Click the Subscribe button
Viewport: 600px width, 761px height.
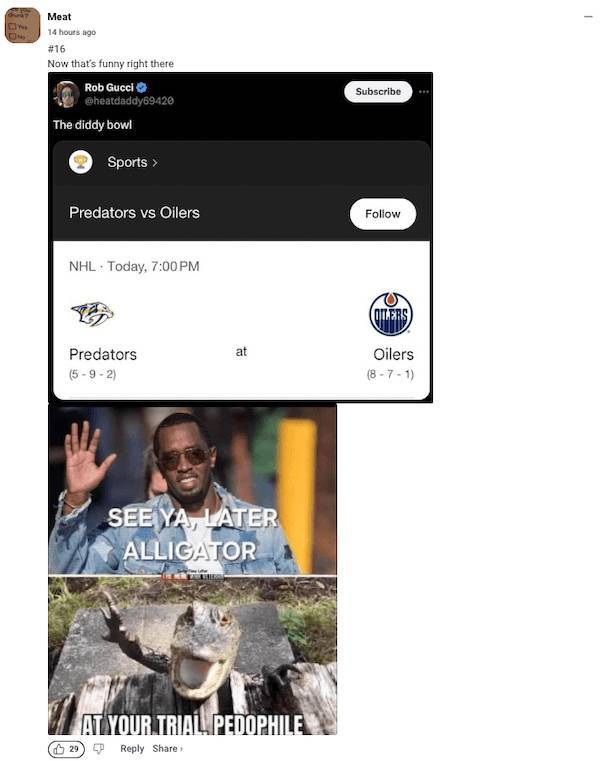click(378, 92)
